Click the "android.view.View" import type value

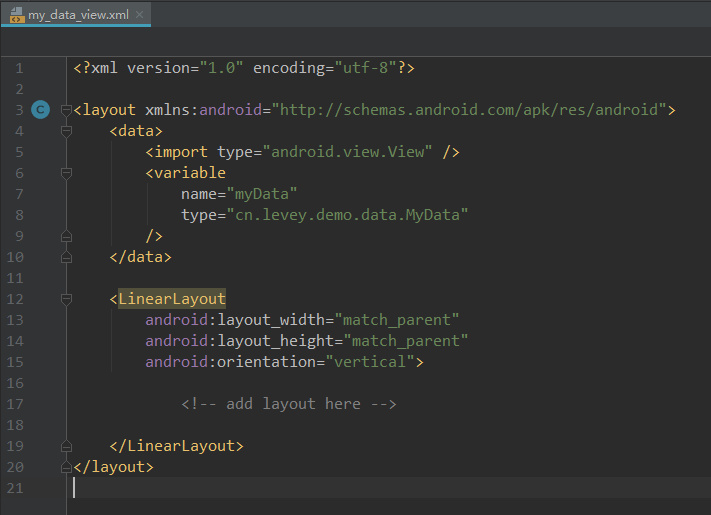347,152
